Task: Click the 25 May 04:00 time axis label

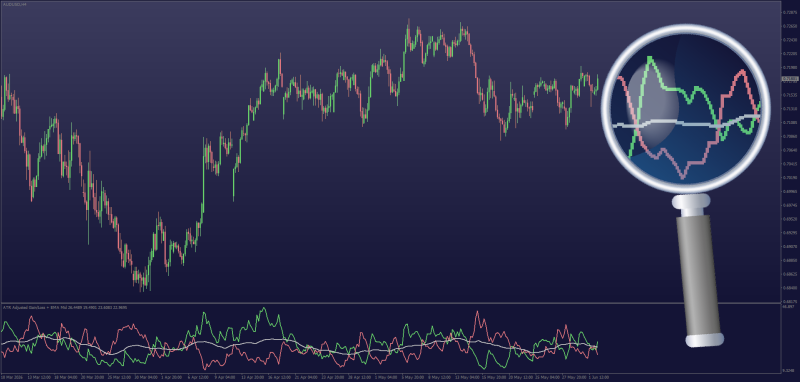Action: (547, 377)
